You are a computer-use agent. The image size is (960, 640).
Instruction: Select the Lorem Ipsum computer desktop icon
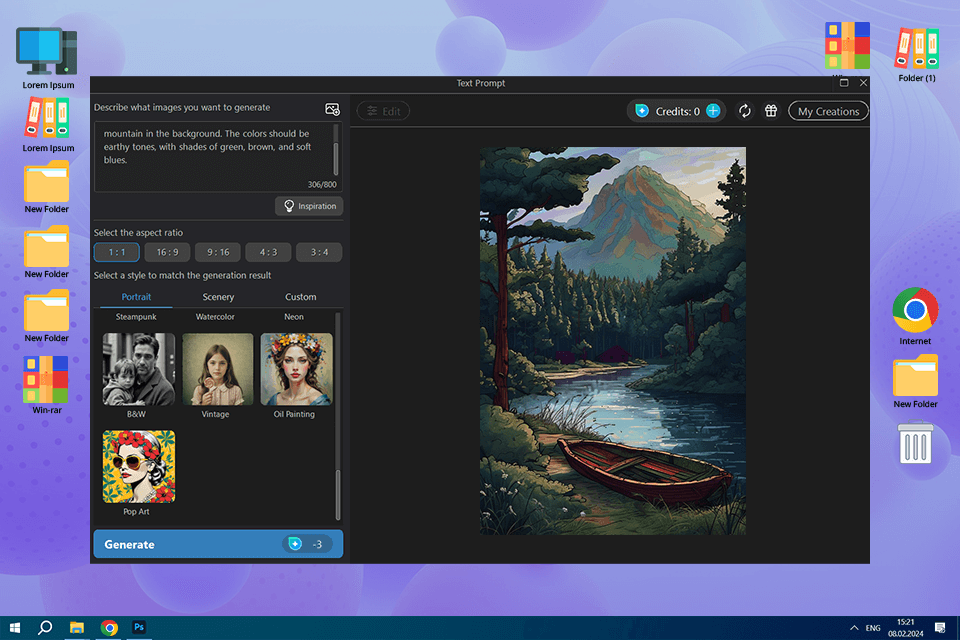pyautogui.click(x=47, y=58)
